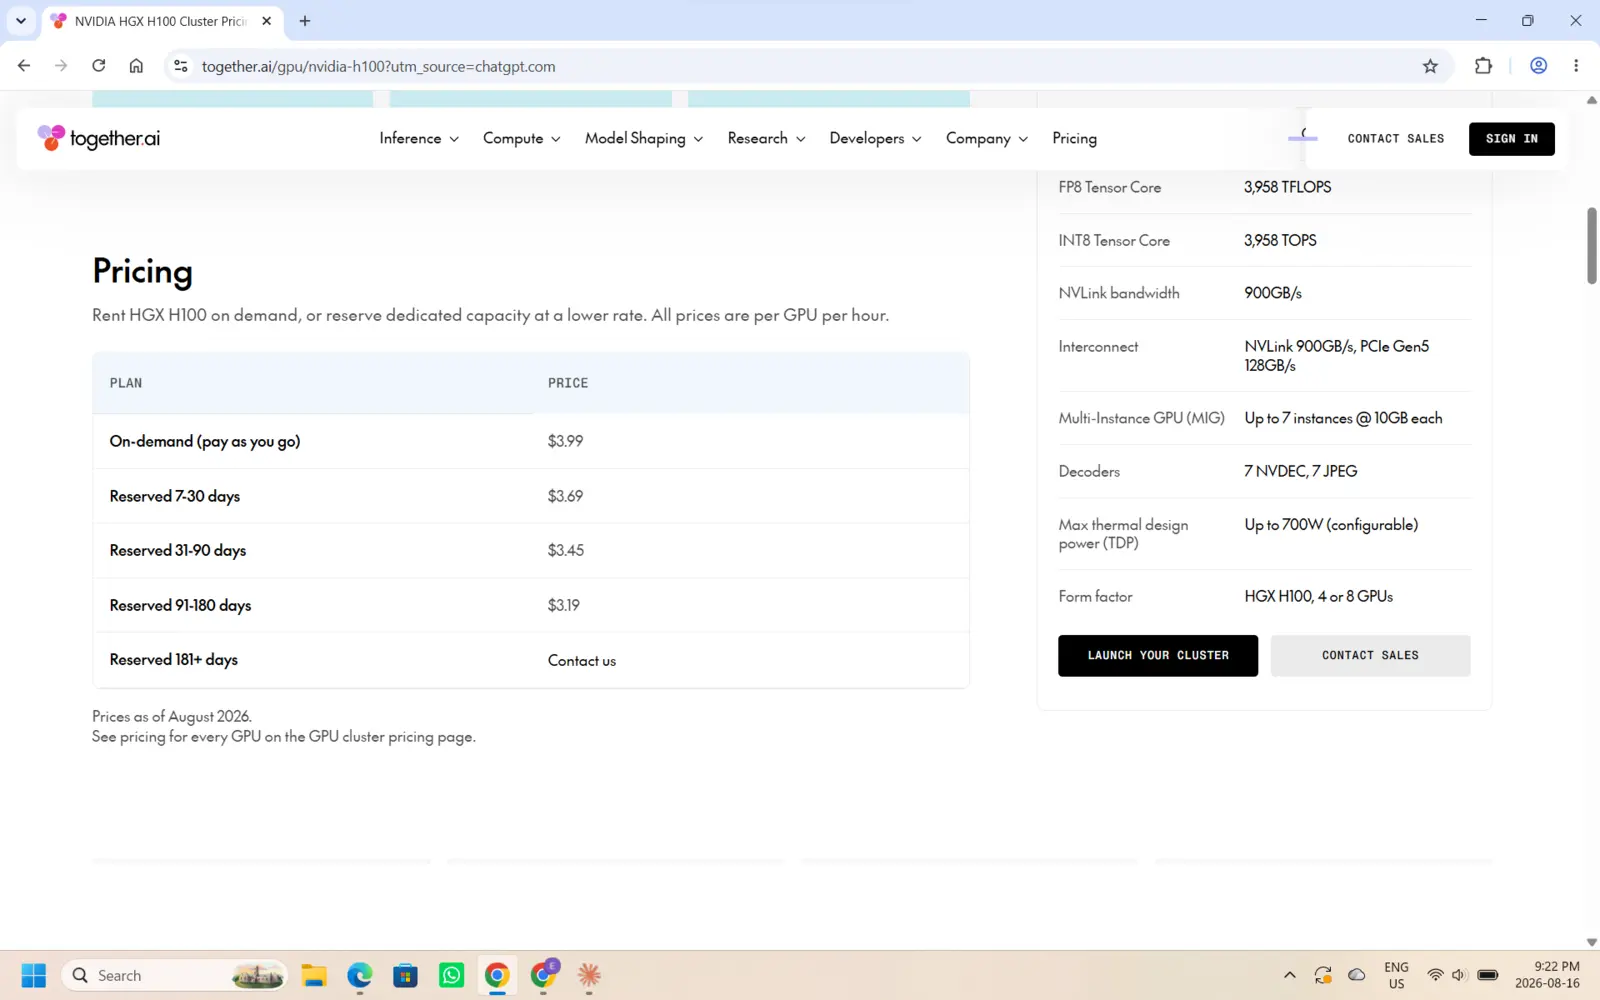This screenshot has height=1000, width=1600.
Task: Close the NVIDIA HGX H100 tab
Action: (x=266, y=21)
